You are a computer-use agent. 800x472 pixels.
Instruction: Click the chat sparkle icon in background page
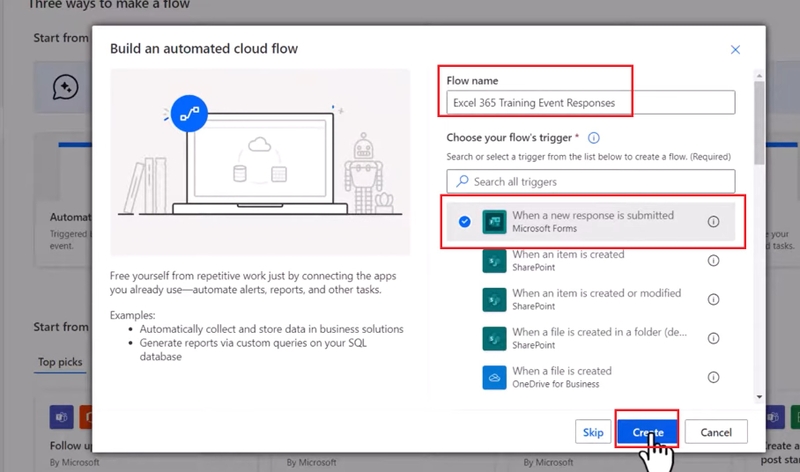(x=65, y=87)
